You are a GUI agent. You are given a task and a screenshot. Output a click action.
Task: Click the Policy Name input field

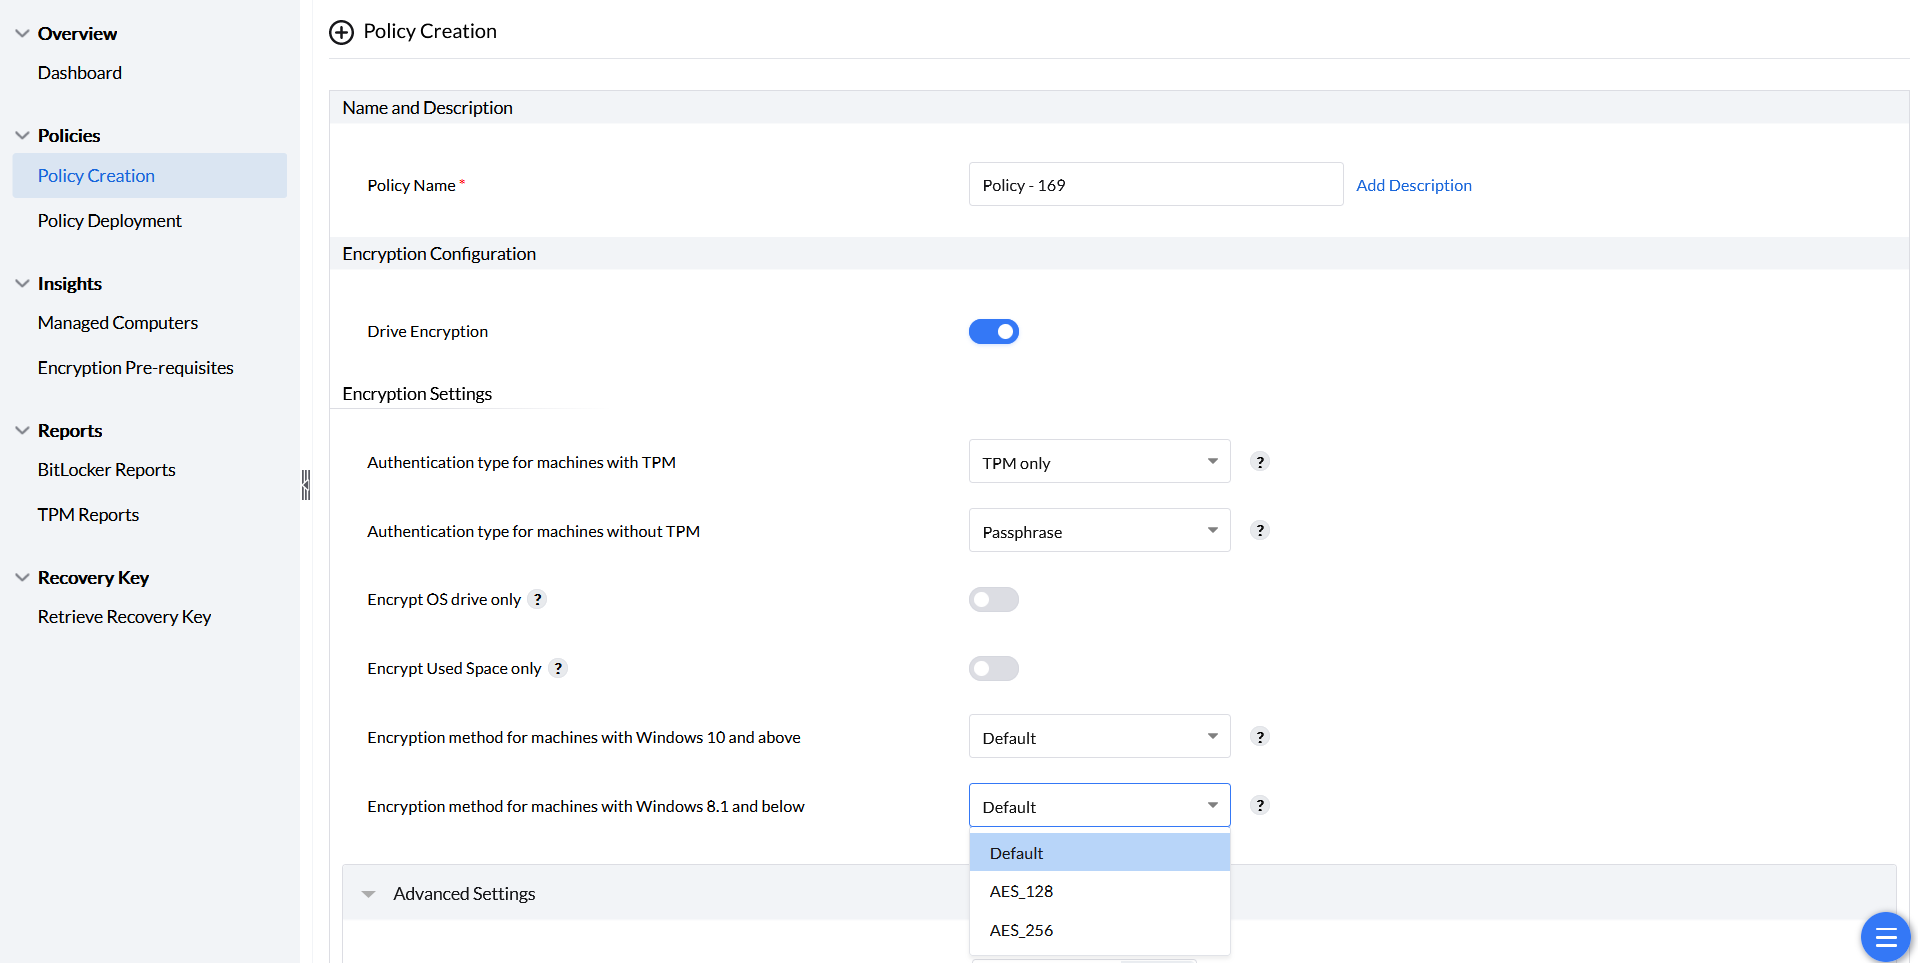pyautogui.click(x=1155, y=185)
